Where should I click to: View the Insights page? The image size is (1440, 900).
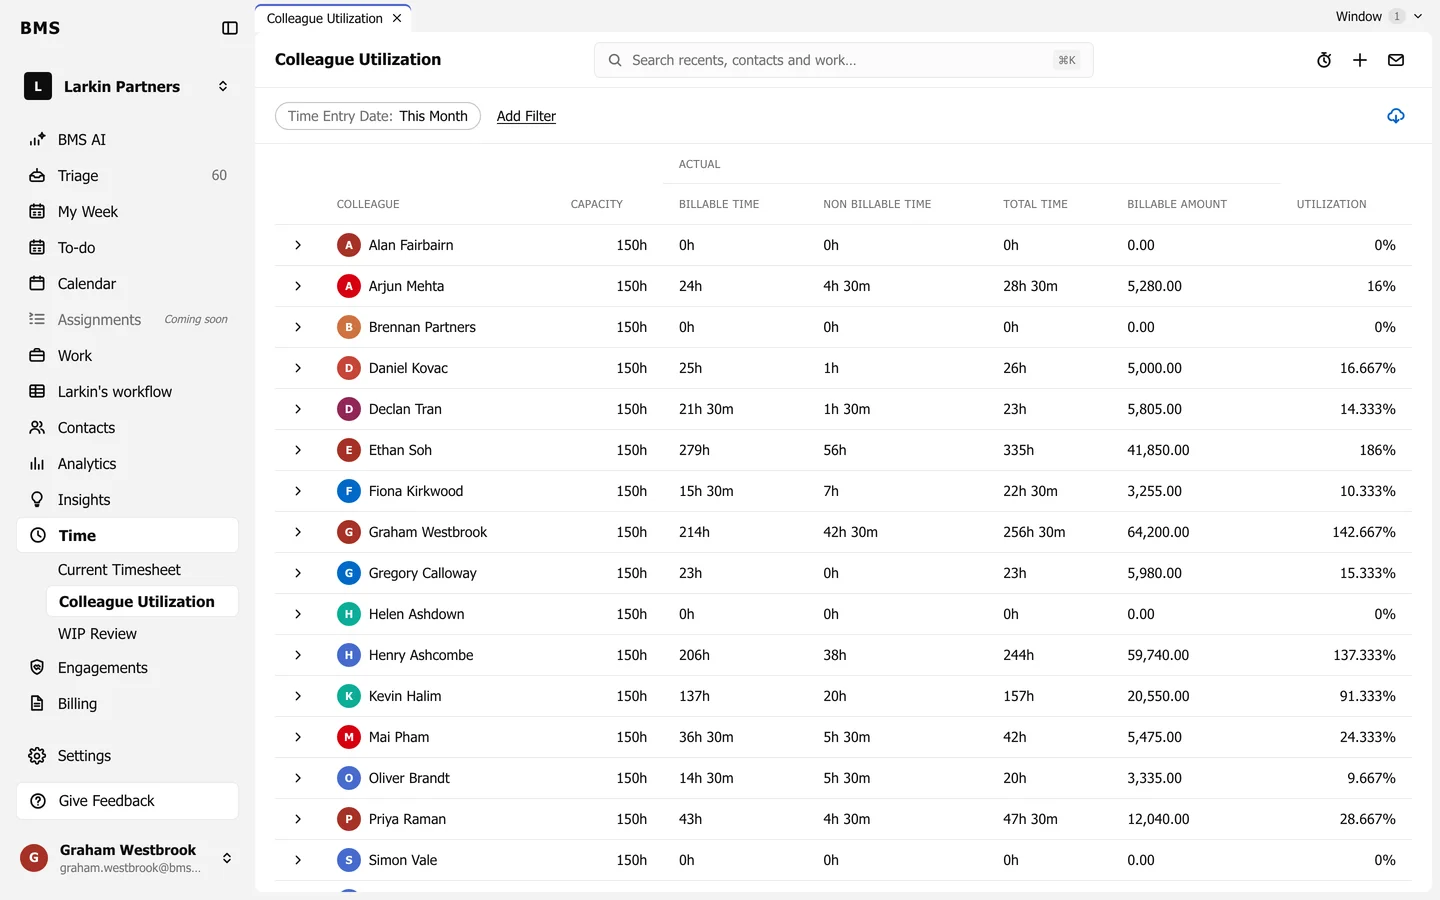(x=128, y=500)
